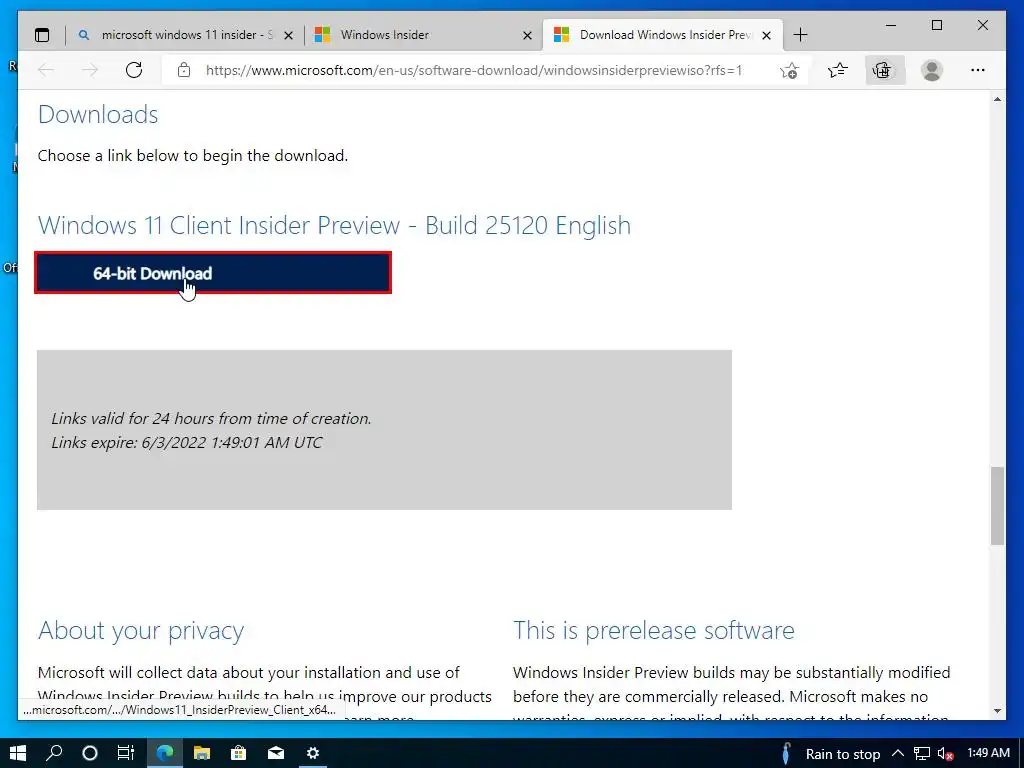Click Links valid for 24 hours text
Screen dimensions: 1024x768
[212, 418]
